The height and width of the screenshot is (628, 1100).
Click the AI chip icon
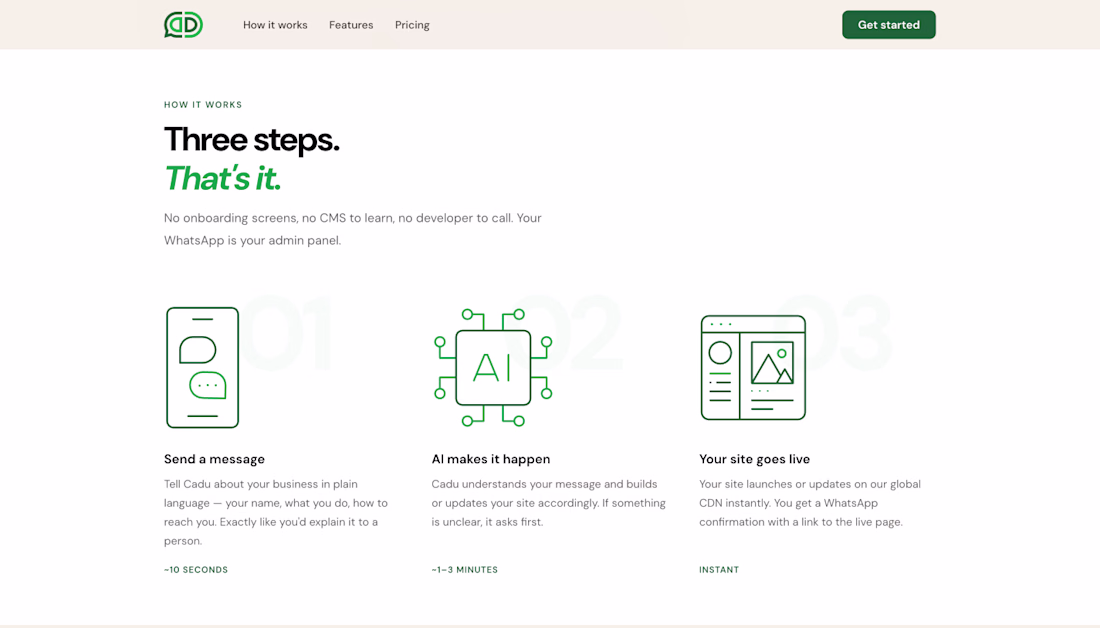(493, 367)
